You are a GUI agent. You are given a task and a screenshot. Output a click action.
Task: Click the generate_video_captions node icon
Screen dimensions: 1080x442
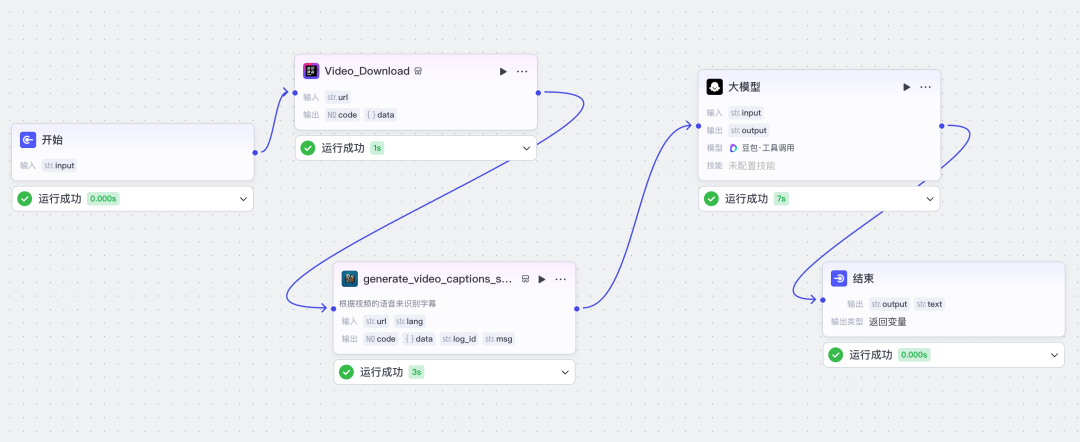point(350,279)
